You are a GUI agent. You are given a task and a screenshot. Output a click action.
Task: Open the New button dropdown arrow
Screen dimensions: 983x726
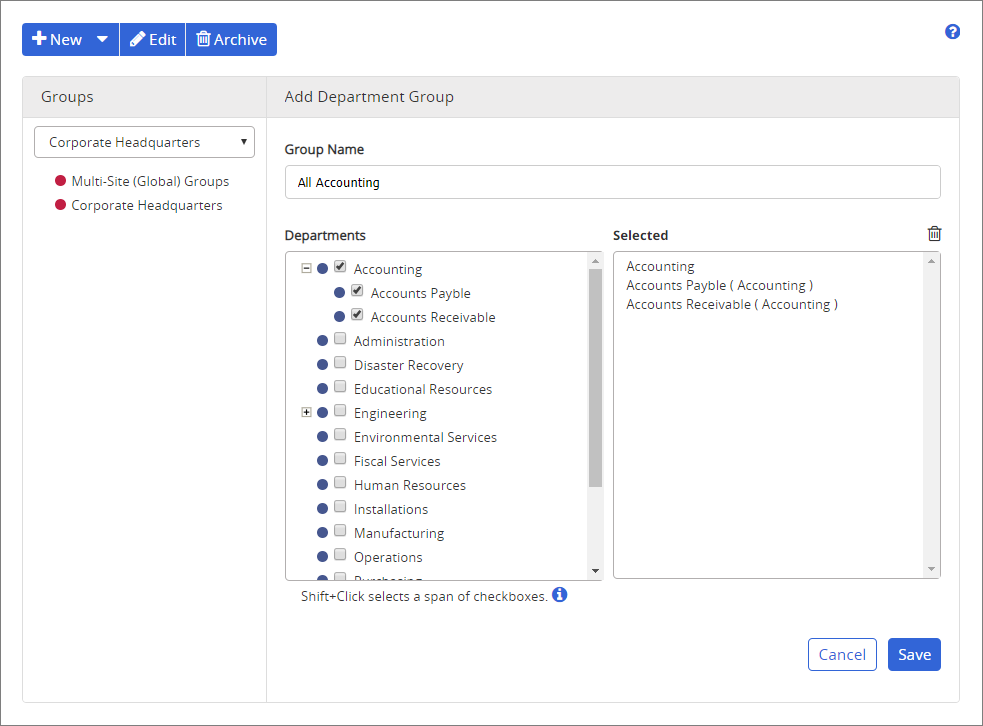(102, 40)
